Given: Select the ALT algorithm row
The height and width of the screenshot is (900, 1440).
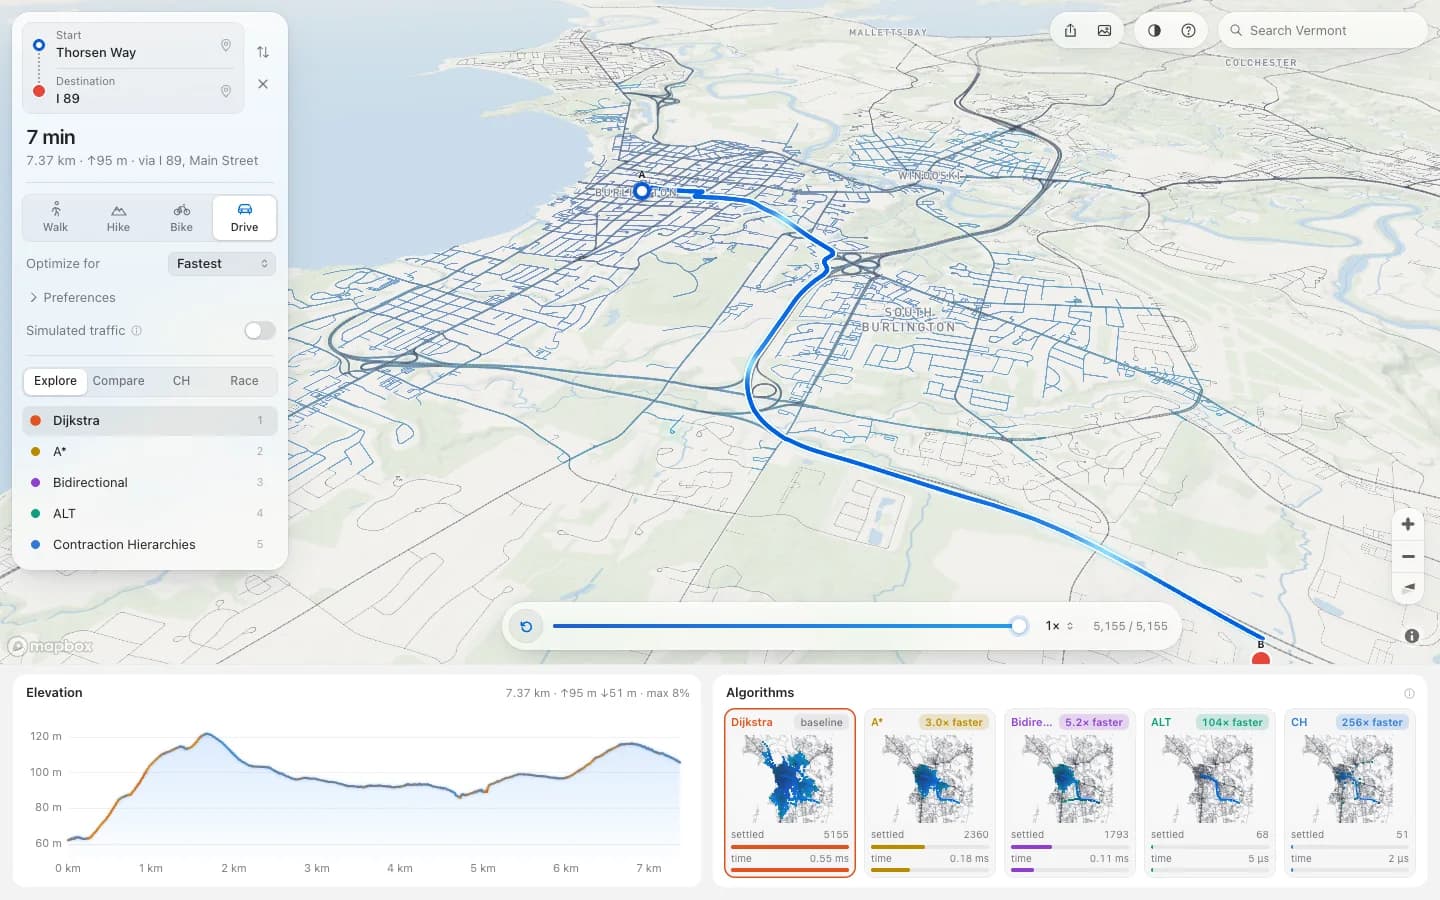Looking at the screenshot, I should (x=150, y=514).
